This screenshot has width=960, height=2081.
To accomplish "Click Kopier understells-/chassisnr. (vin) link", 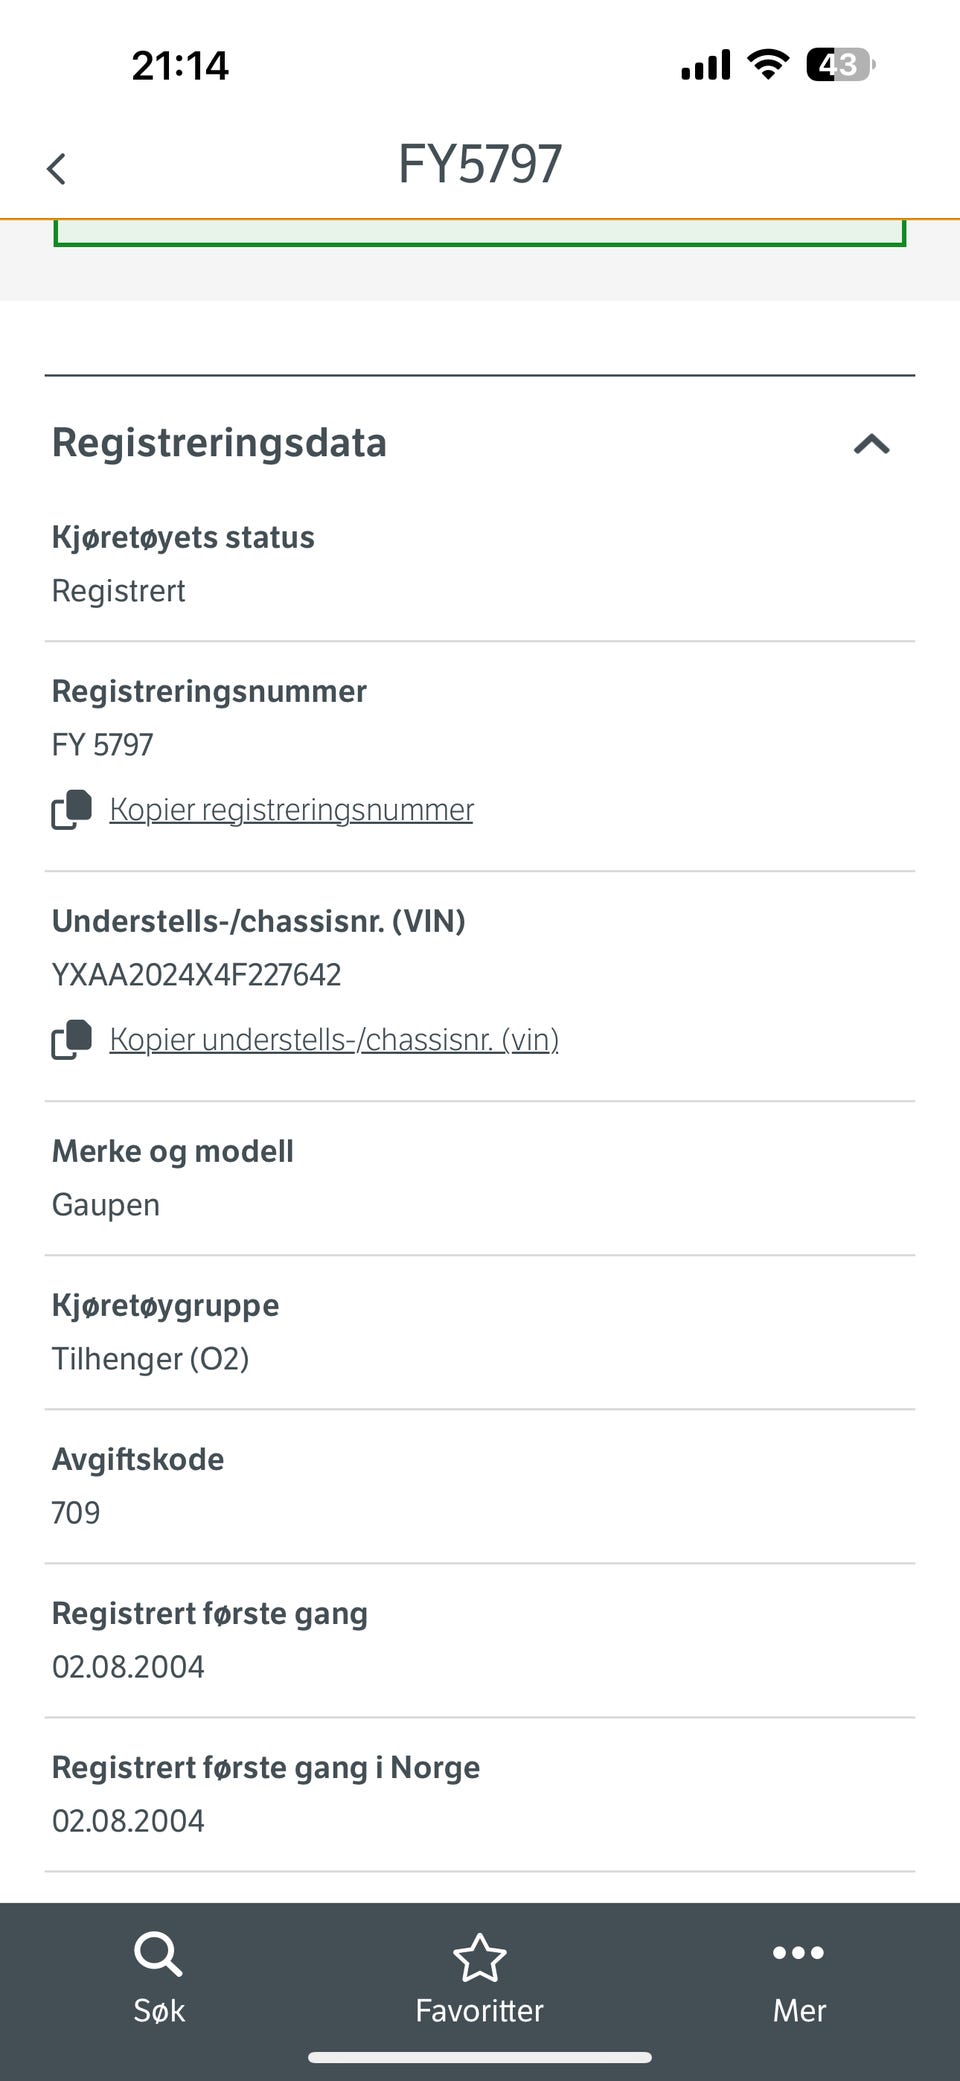I will [x=334, y=1039].
